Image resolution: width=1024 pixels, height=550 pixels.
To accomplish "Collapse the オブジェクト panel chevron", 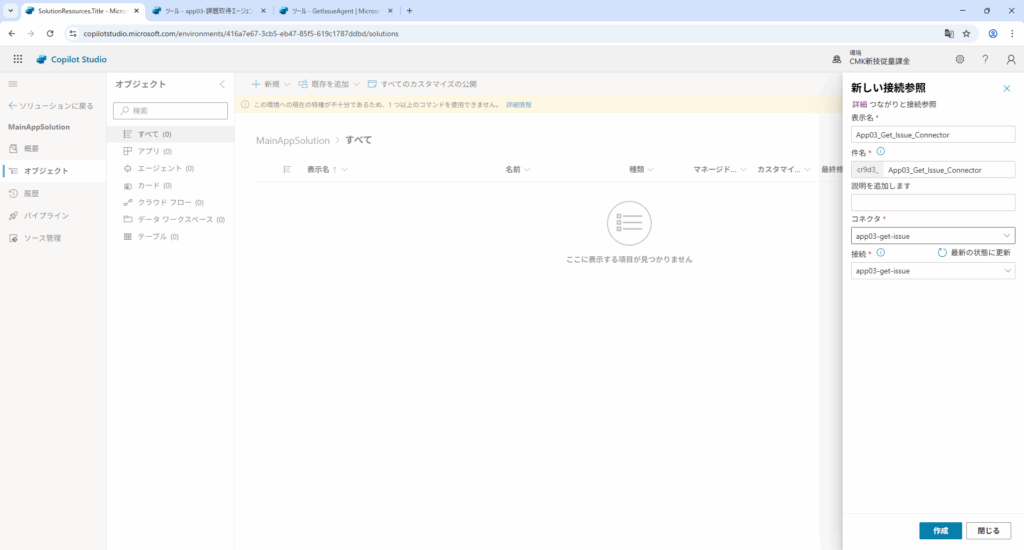I will [222, 85].
